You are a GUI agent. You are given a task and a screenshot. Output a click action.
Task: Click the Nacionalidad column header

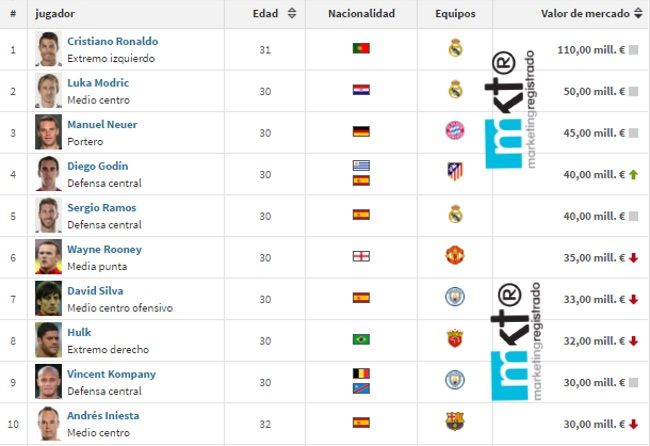coord(361,14)
